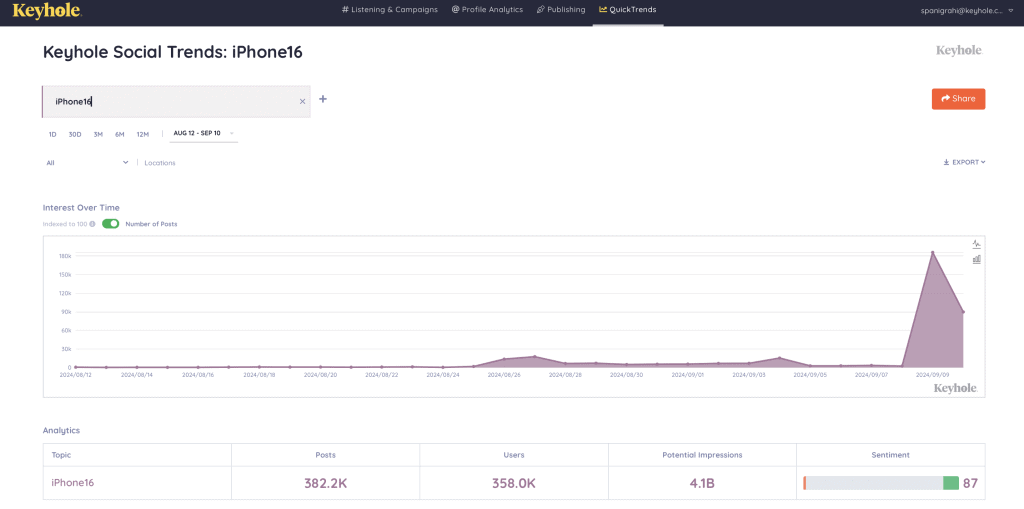1024x509 pixels.
Task: Select the 30D time range
Action: [x=75, y=135]
